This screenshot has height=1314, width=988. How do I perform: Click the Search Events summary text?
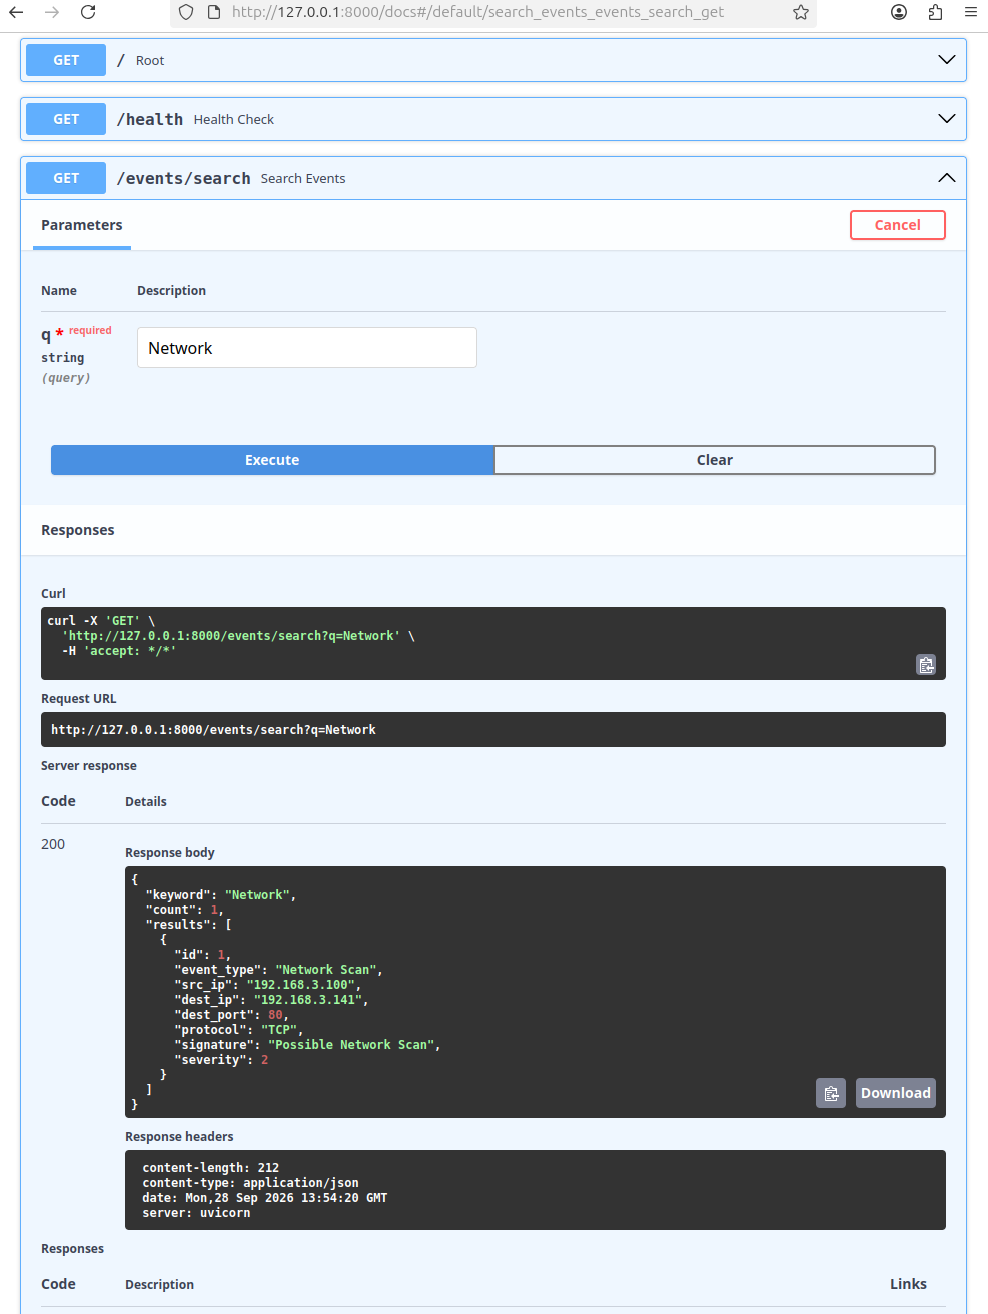point(303,179)
